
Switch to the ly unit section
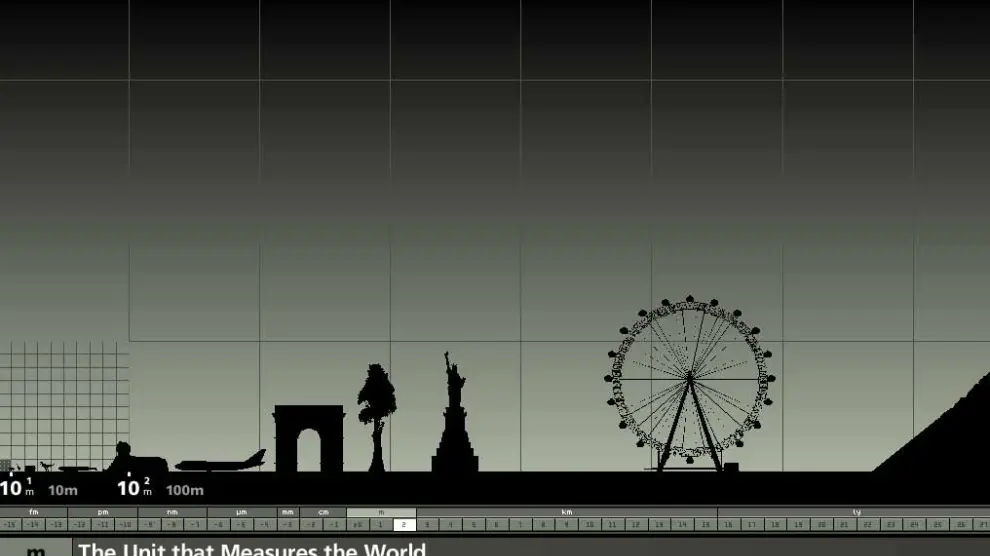[855, 512]
